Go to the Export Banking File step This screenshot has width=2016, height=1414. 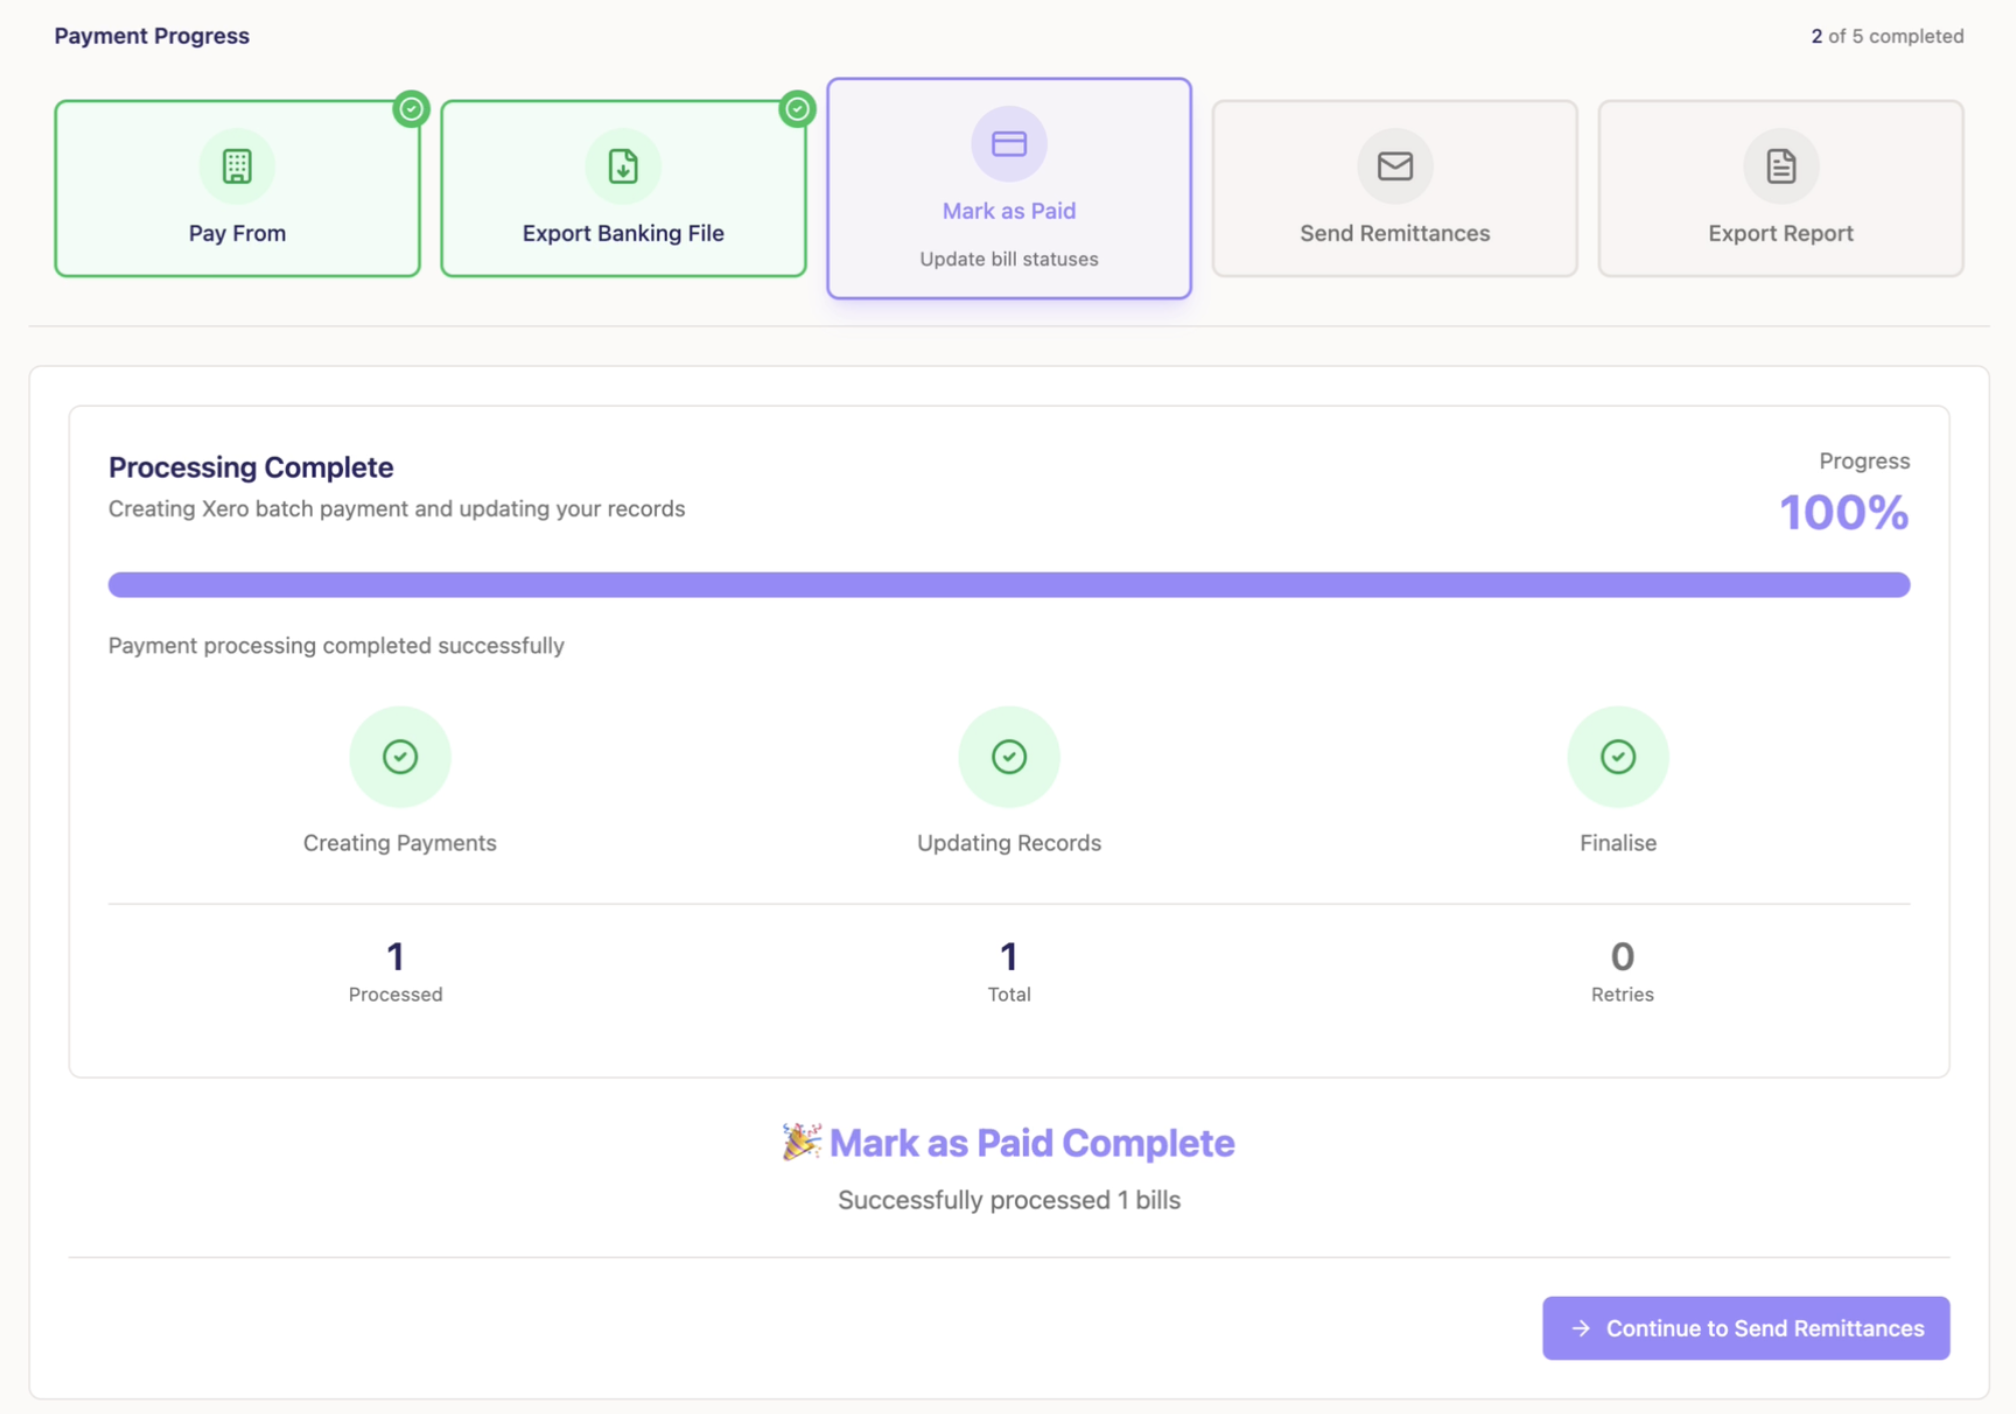pos(623,233)
